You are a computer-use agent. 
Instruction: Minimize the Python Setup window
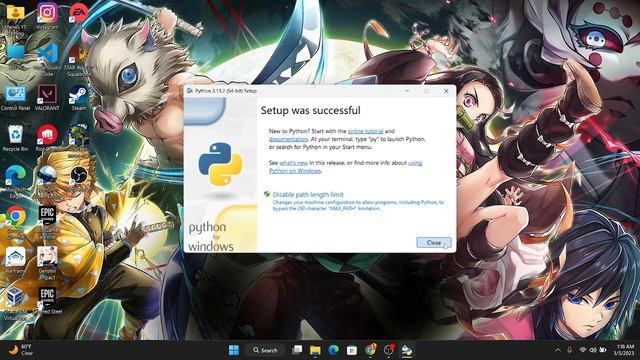(x=407, y=91)
